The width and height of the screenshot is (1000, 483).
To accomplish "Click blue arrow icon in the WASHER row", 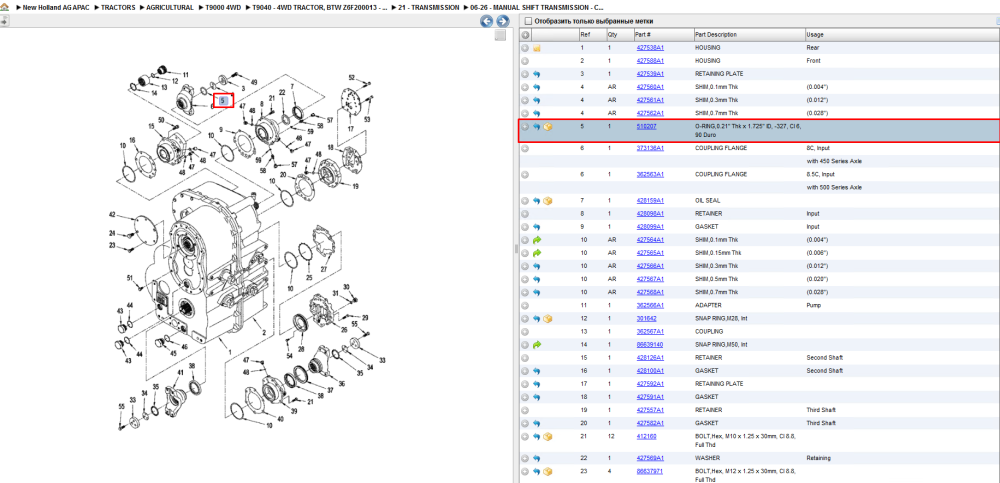I will 536,458.
